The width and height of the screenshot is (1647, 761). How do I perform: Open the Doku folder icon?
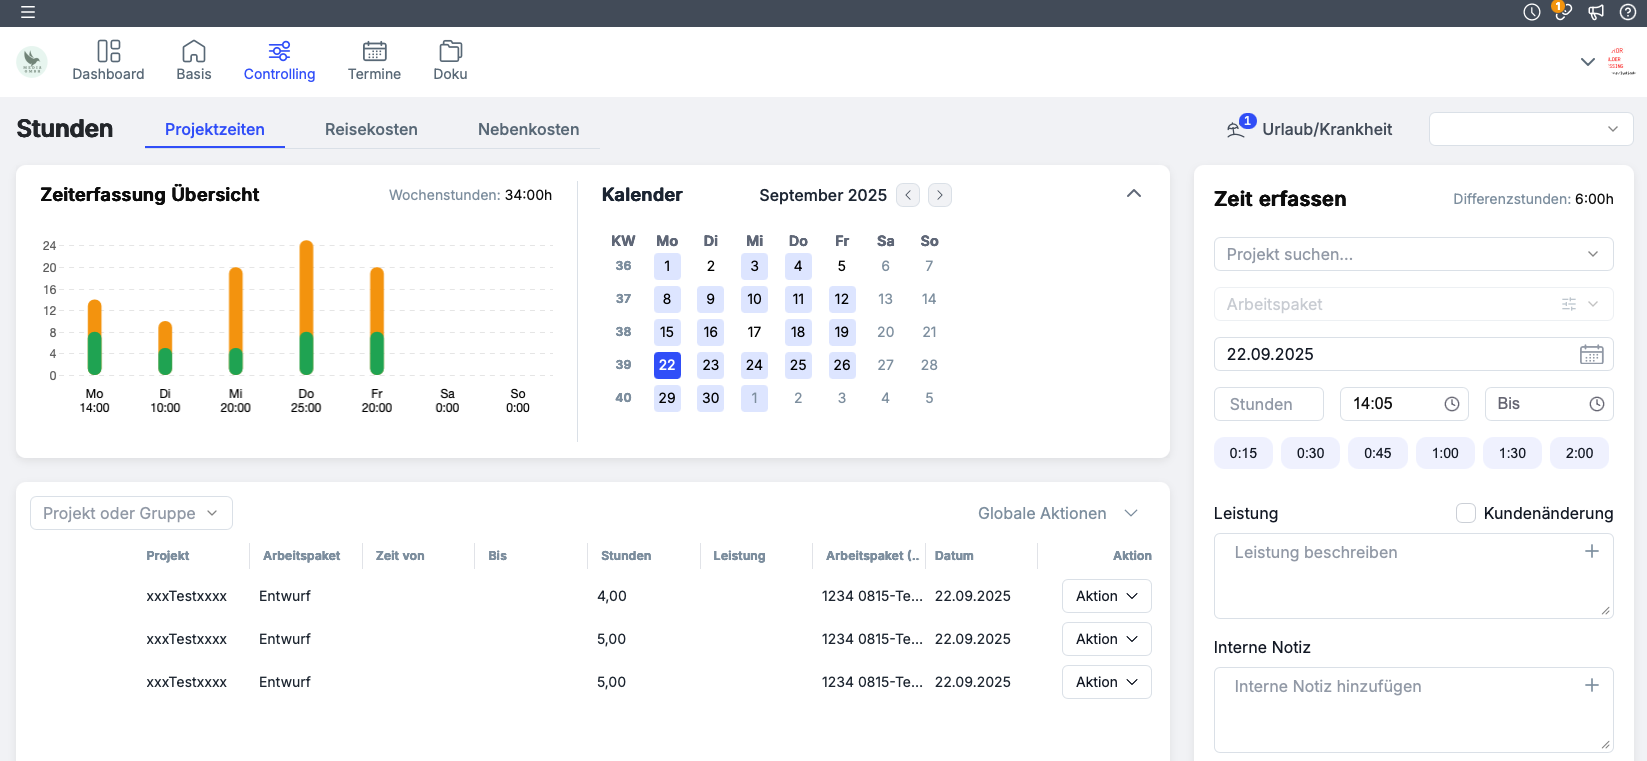(x=450, y=51)
